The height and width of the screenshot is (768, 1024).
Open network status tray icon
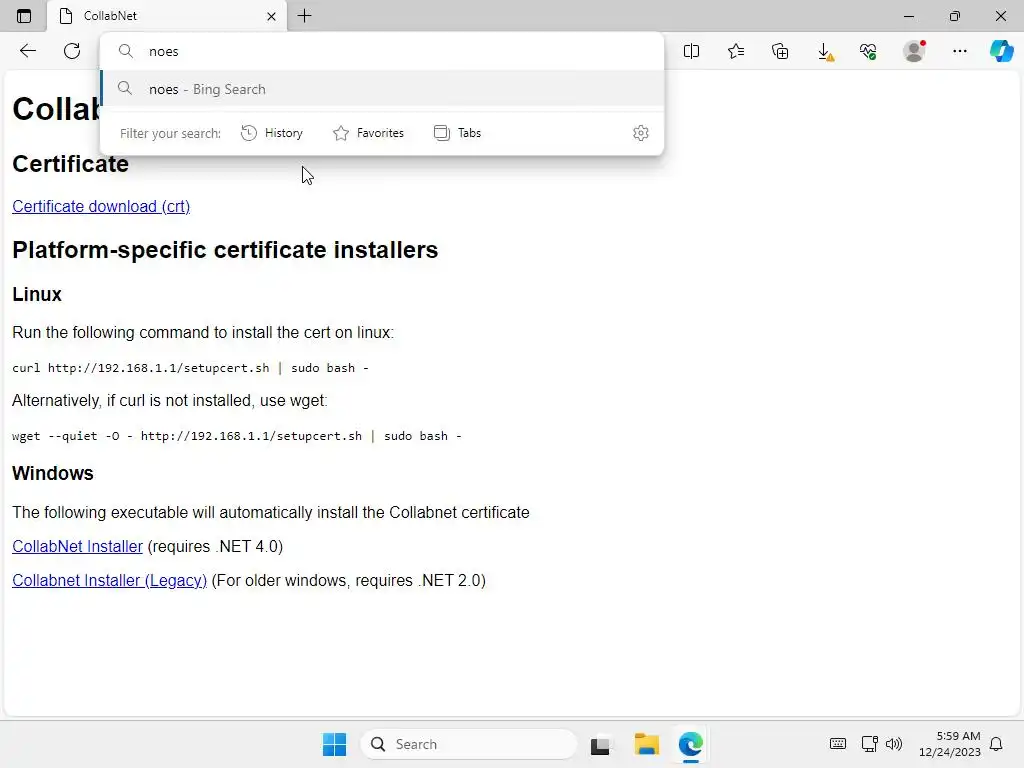pyautogui.click(x=869, y=744)
